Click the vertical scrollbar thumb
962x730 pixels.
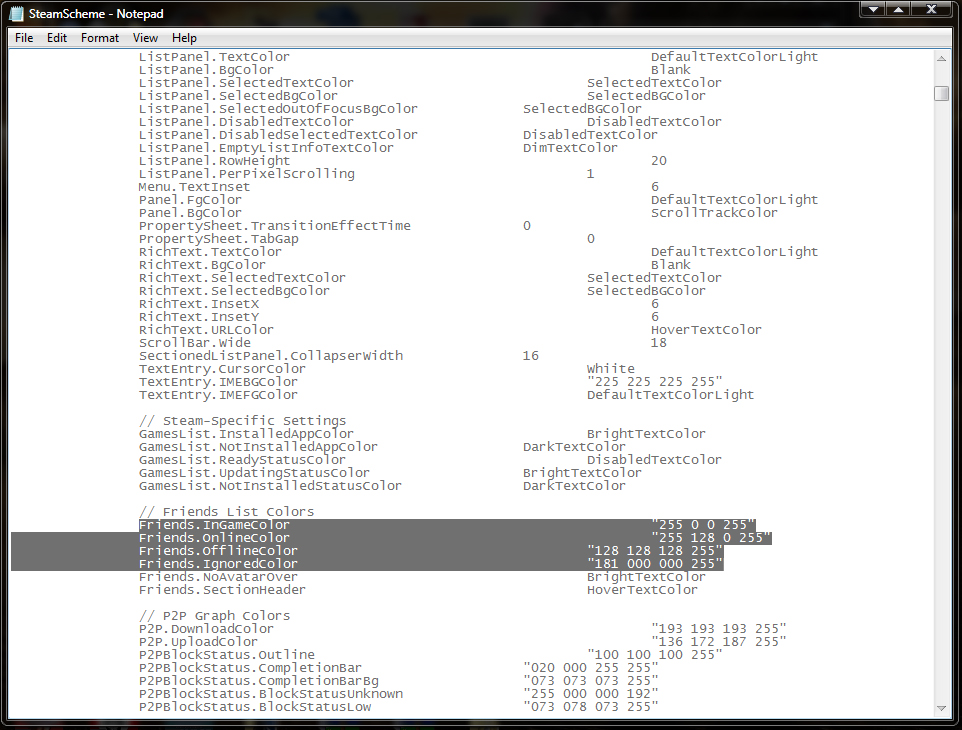point(941,93)
